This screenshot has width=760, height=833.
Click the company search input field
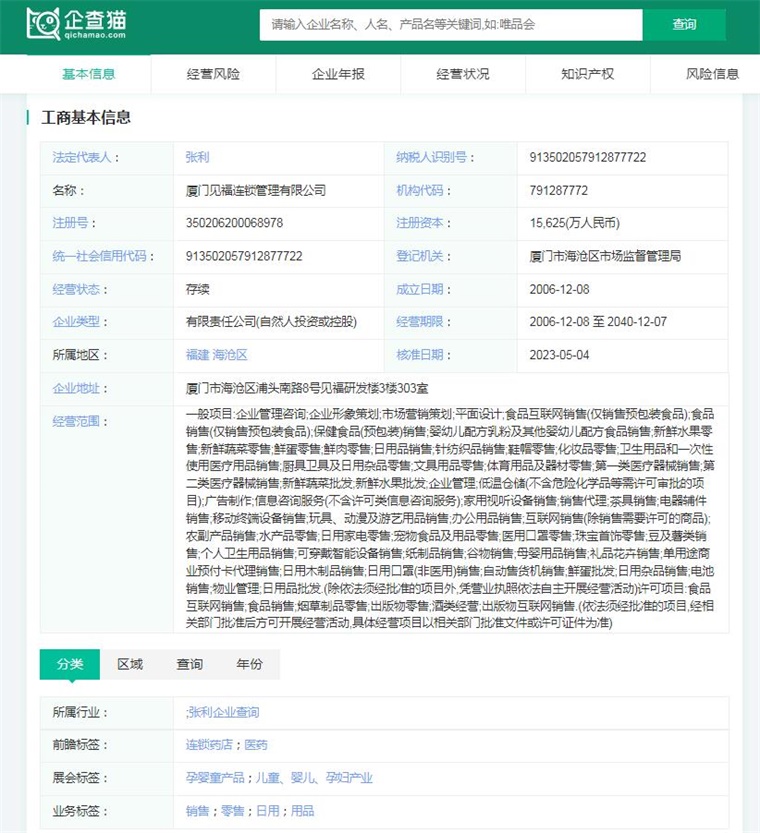450,25
